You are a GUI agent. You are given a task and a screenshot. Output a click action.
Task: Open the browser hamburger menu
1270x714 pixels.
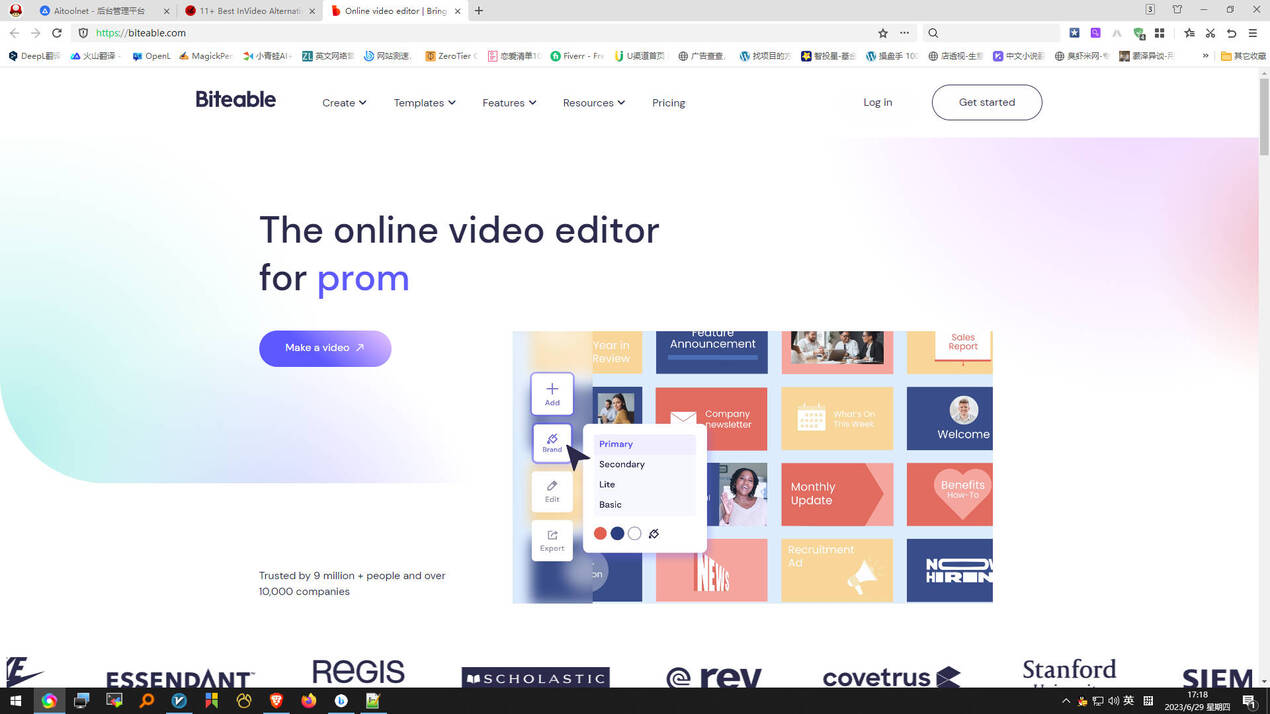tap(1252, 33)
